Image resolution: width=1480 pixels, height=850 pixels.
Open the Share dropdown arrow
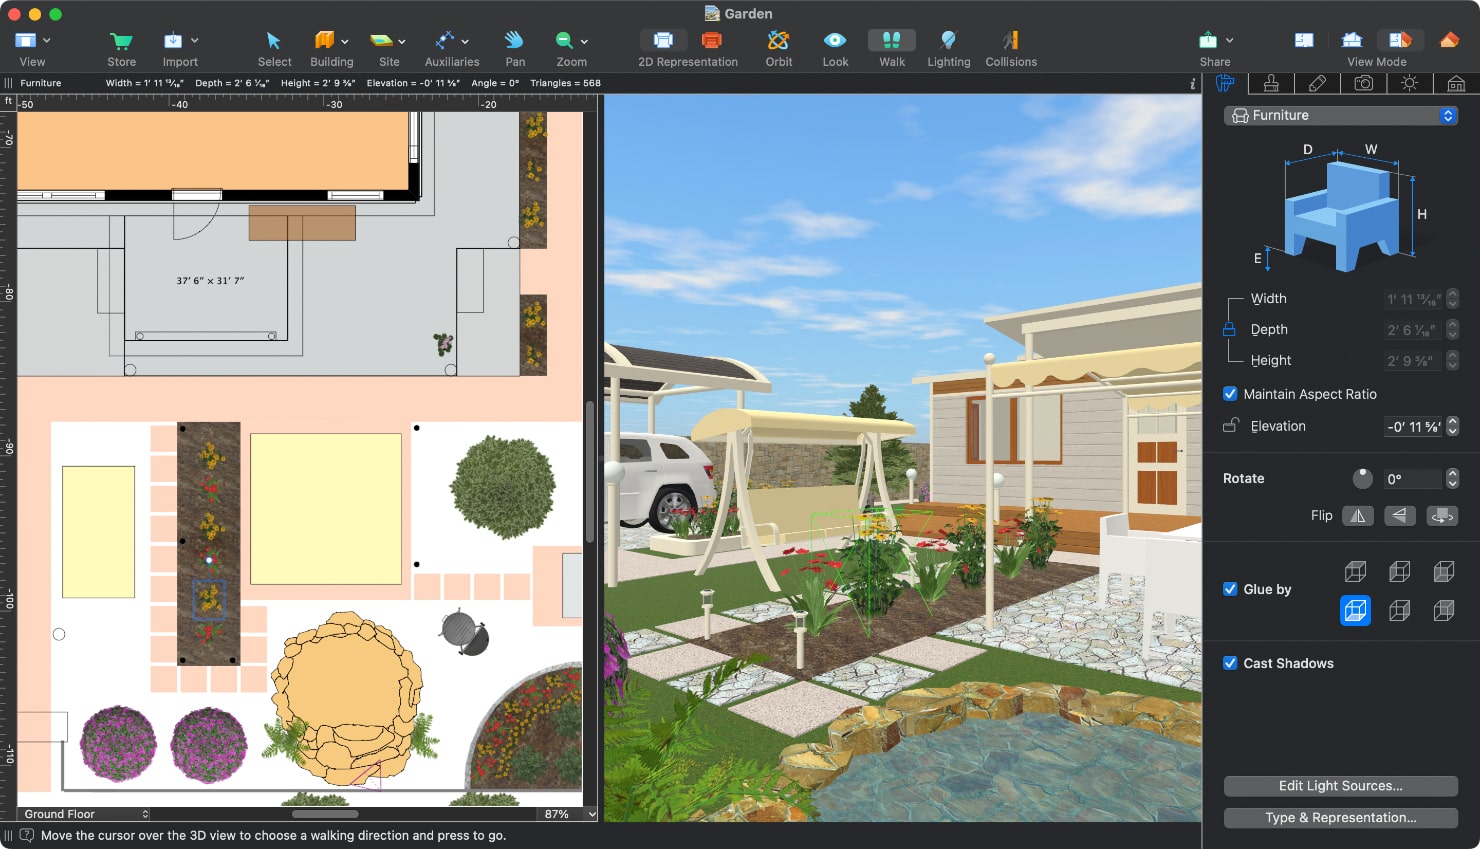1229,41
